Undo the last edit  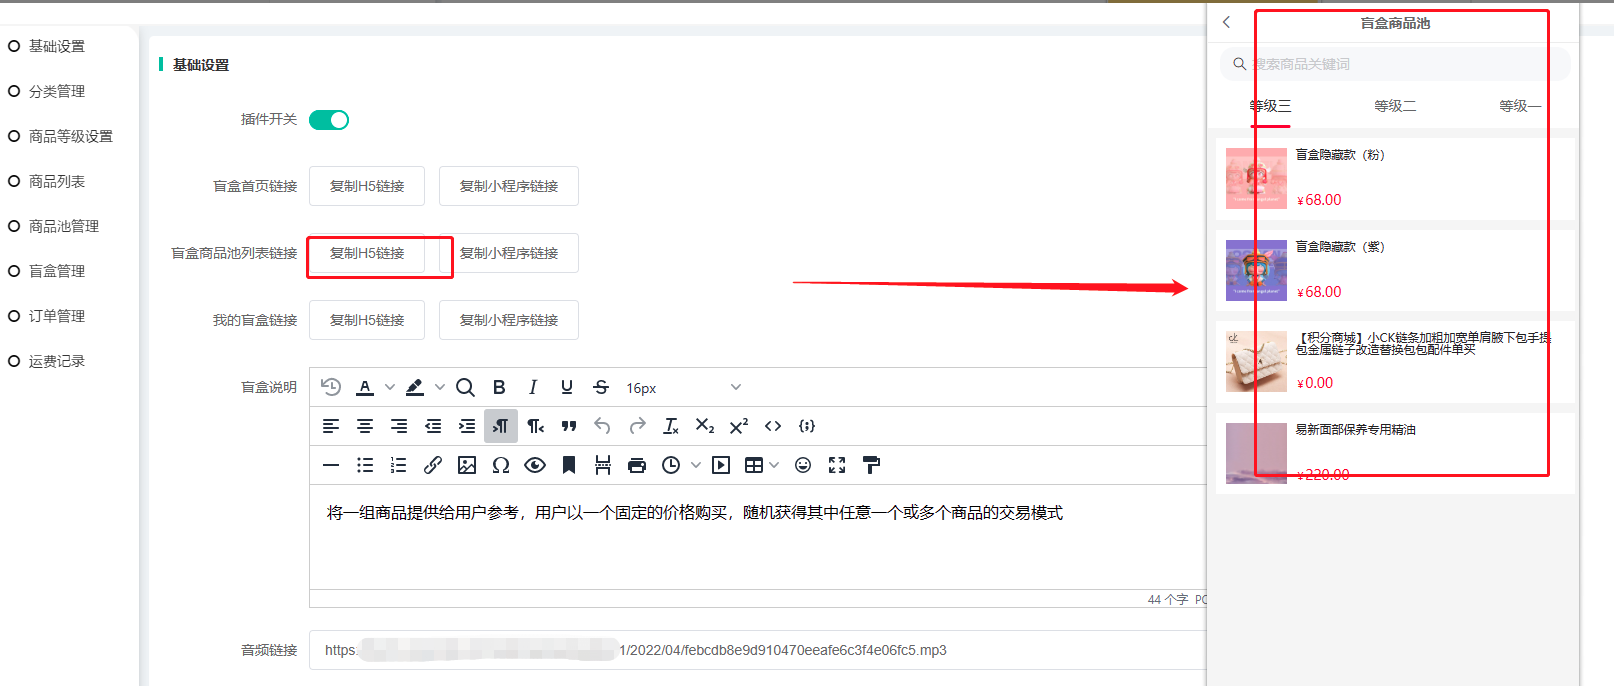coord(602,426)
